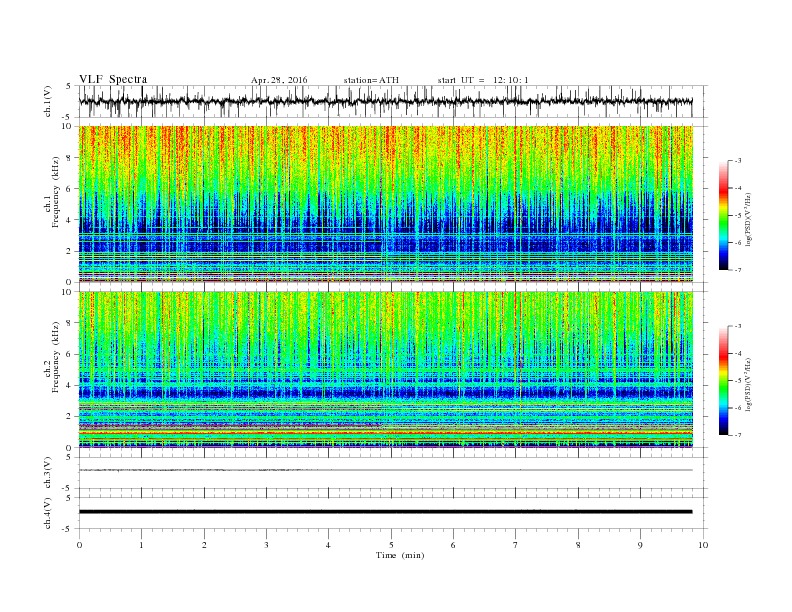792x612 pixels.
Task: Click the "ch.3(V)" axis label
Action: click(48, 473)
